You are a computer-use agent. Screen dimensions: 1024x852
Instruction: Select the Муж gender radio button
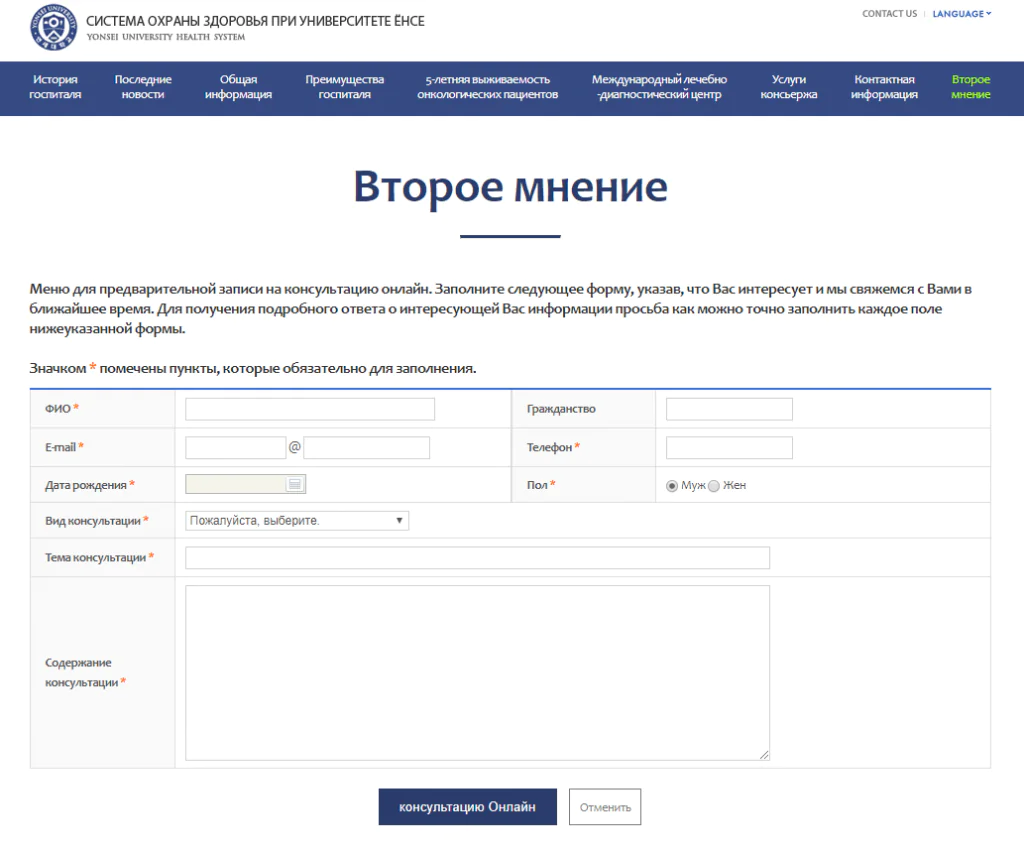click(x=672, y=485)
